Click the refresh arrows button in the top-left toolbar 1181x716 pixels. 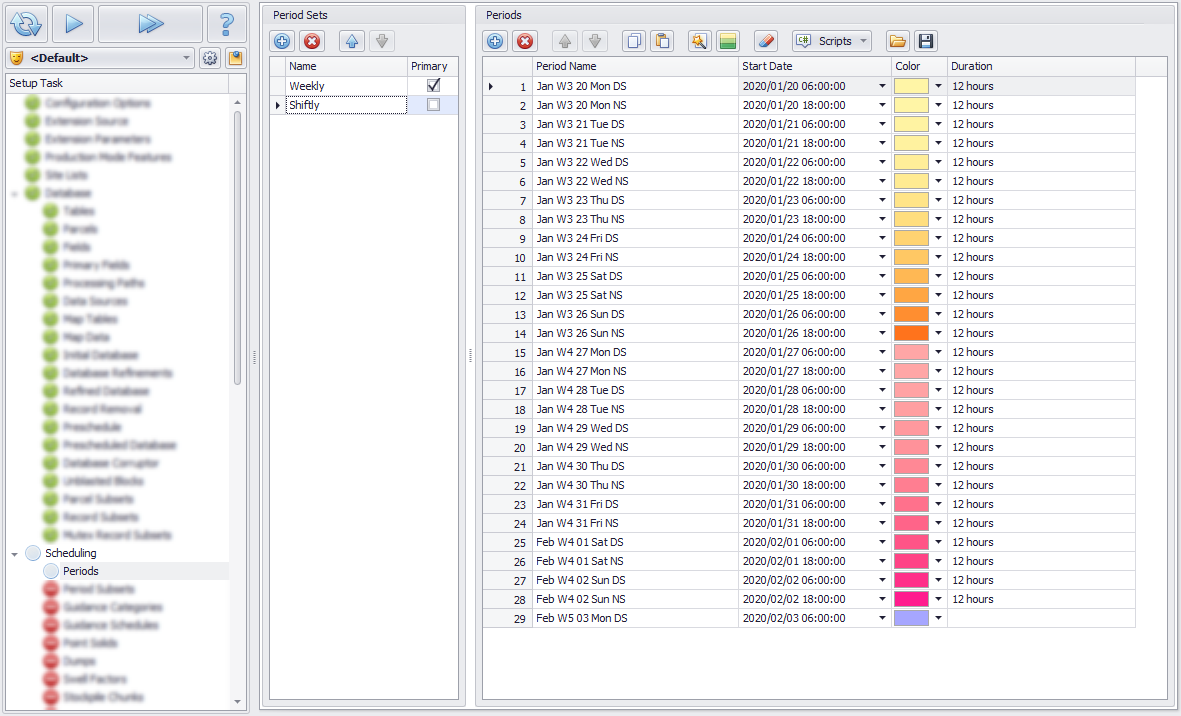tap(27, 23)
